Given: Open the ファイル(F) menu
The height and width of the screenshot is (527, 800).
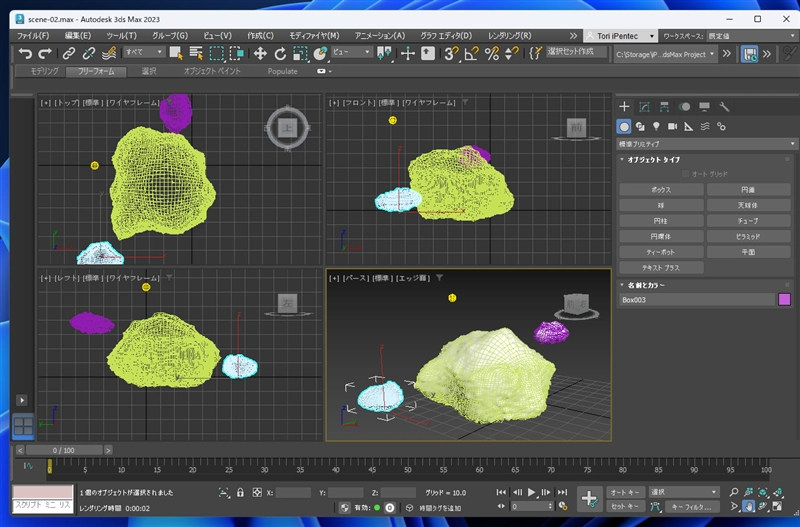Looking at the screenshot, I should click(x=33, y=36).
